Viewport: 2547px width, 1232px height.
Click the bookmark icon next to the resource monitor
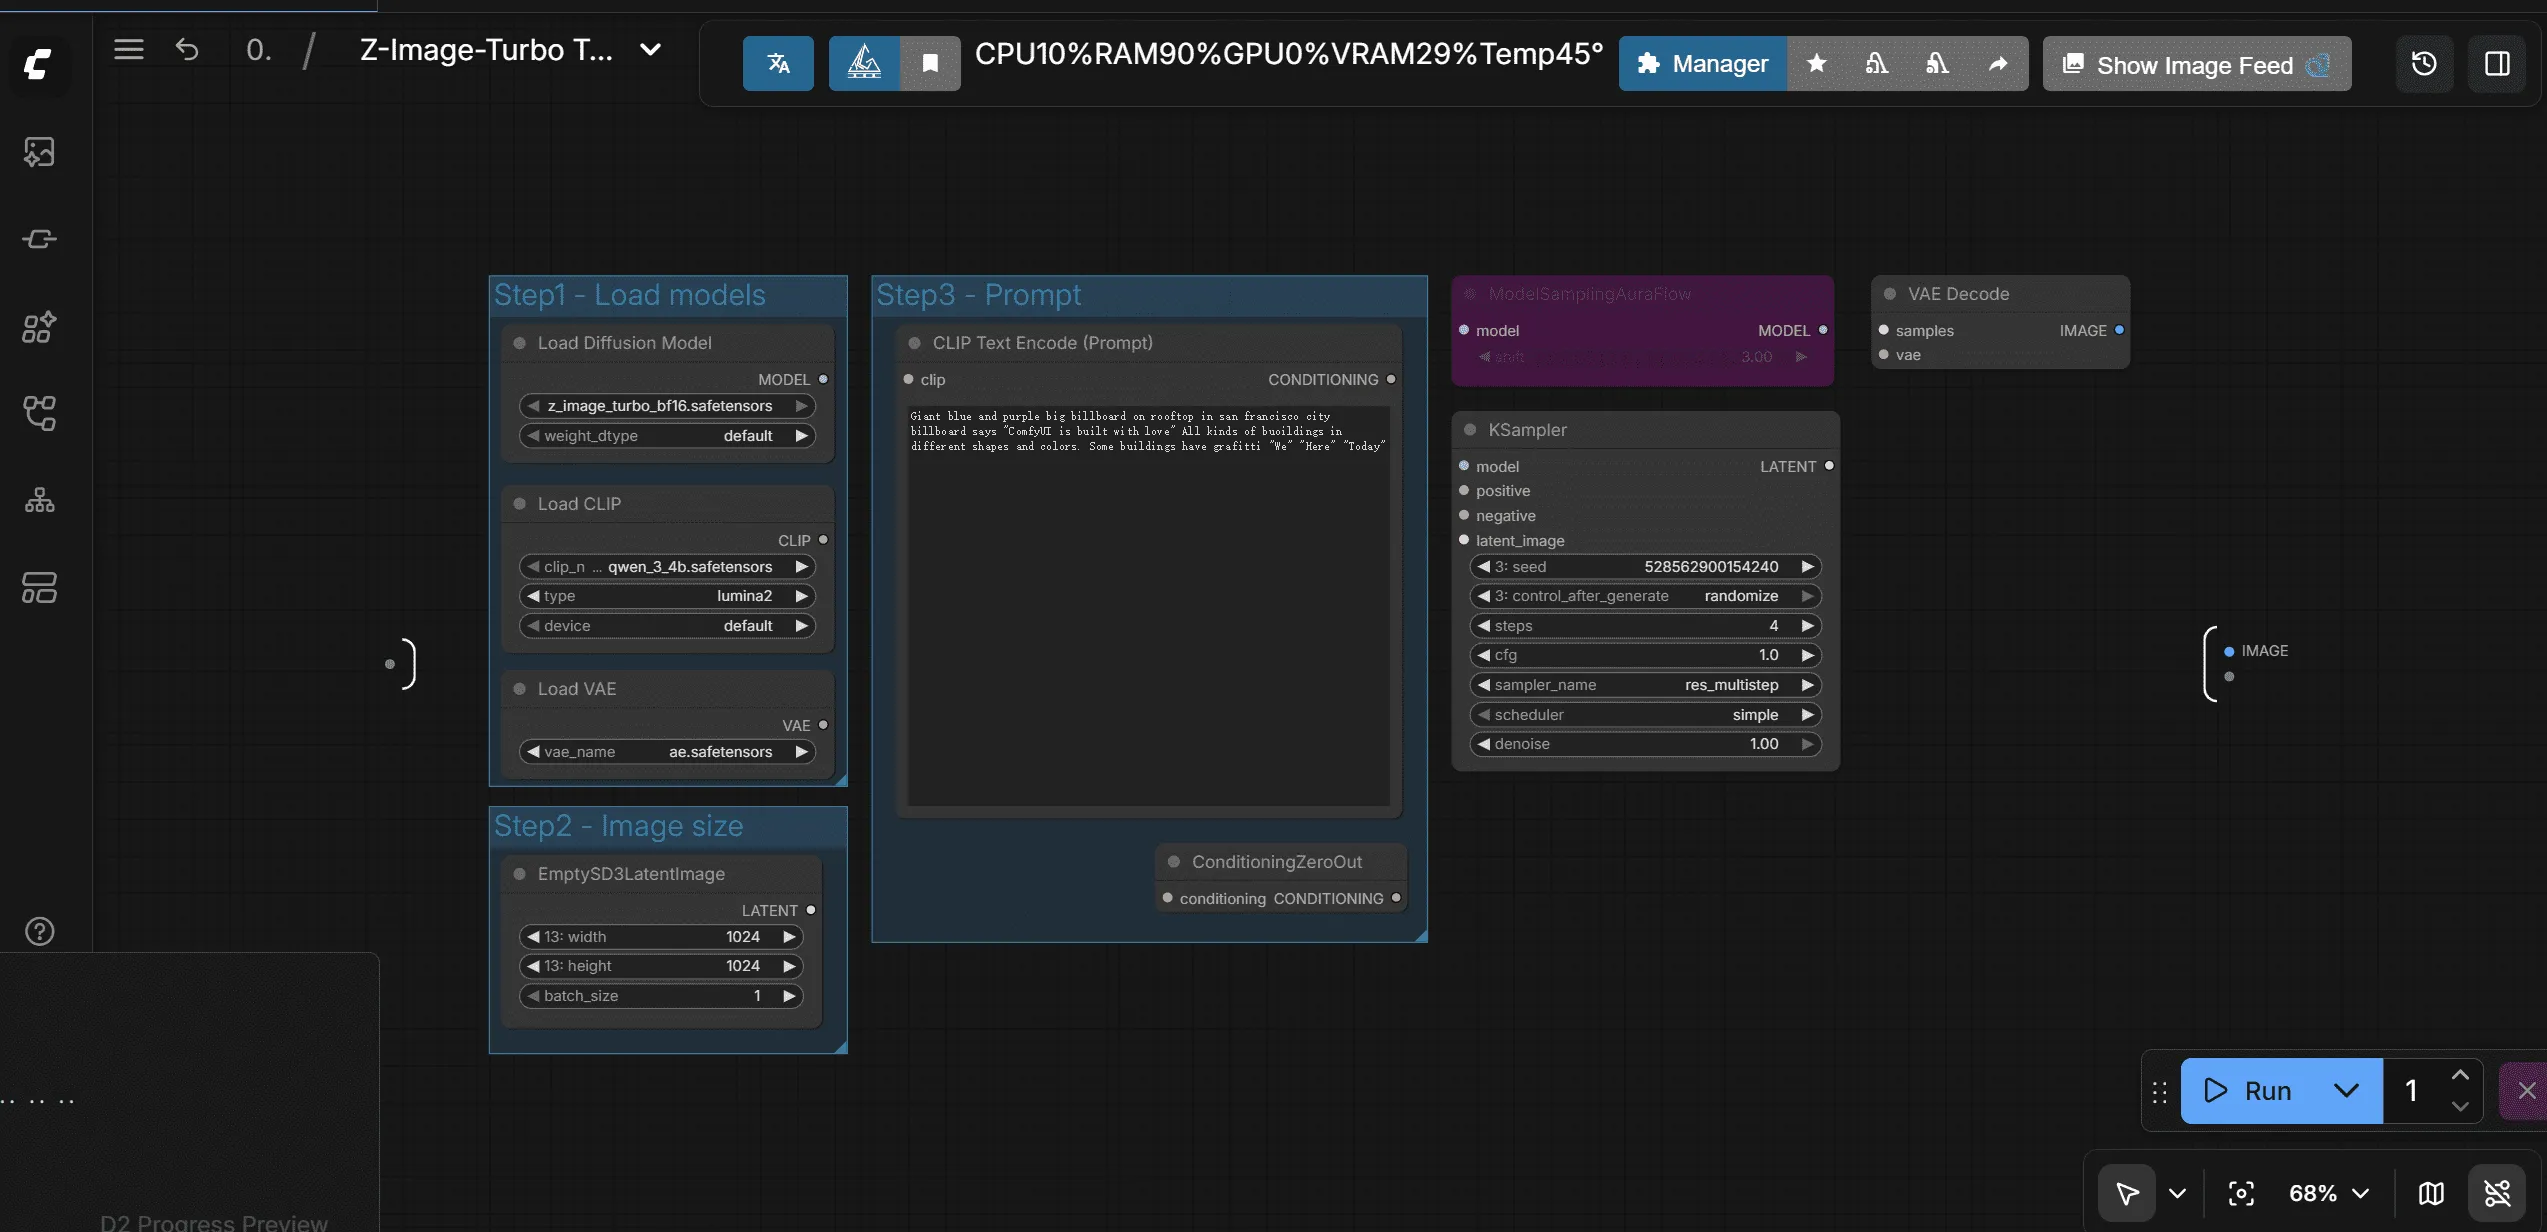pos(929,63)
